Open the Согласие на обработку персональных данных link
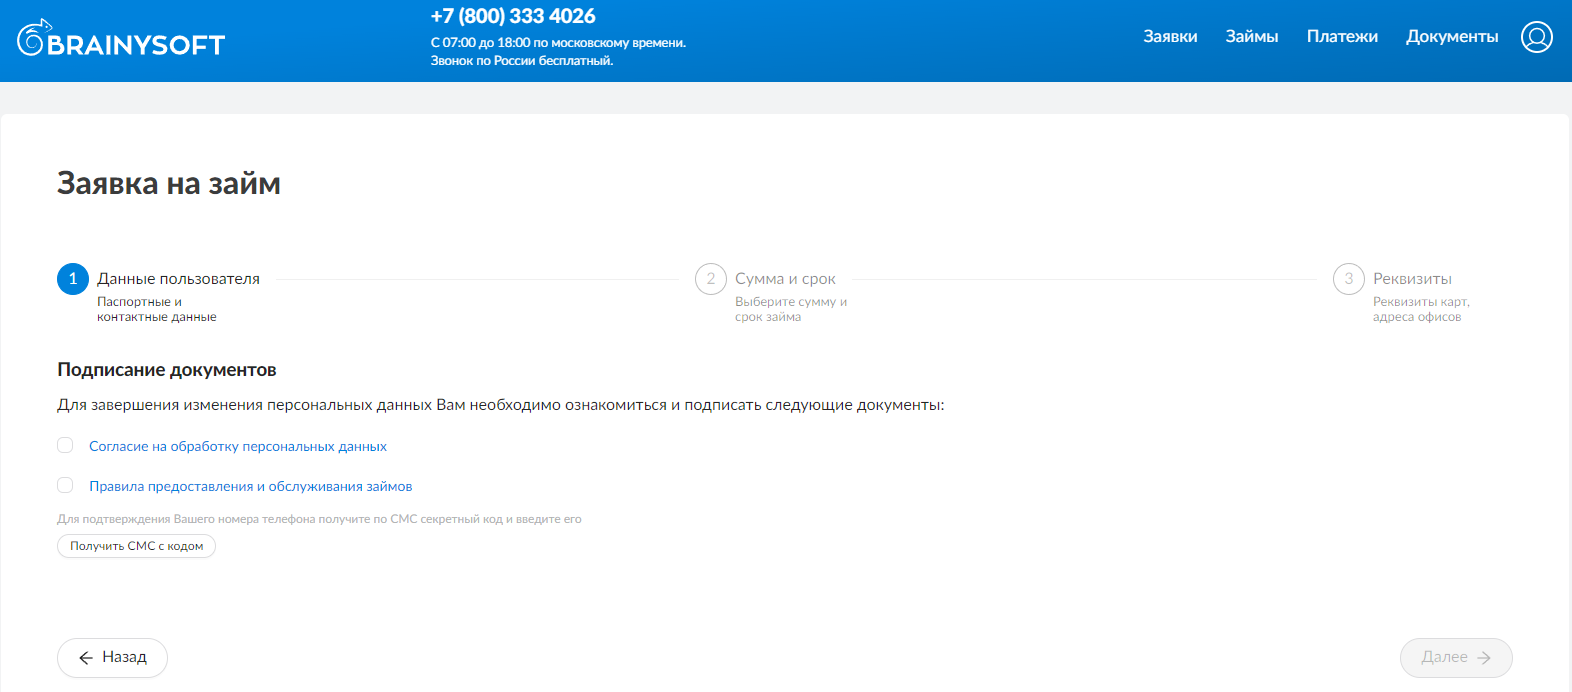Screen dimensions: 1572x692 tap(238, 447)
